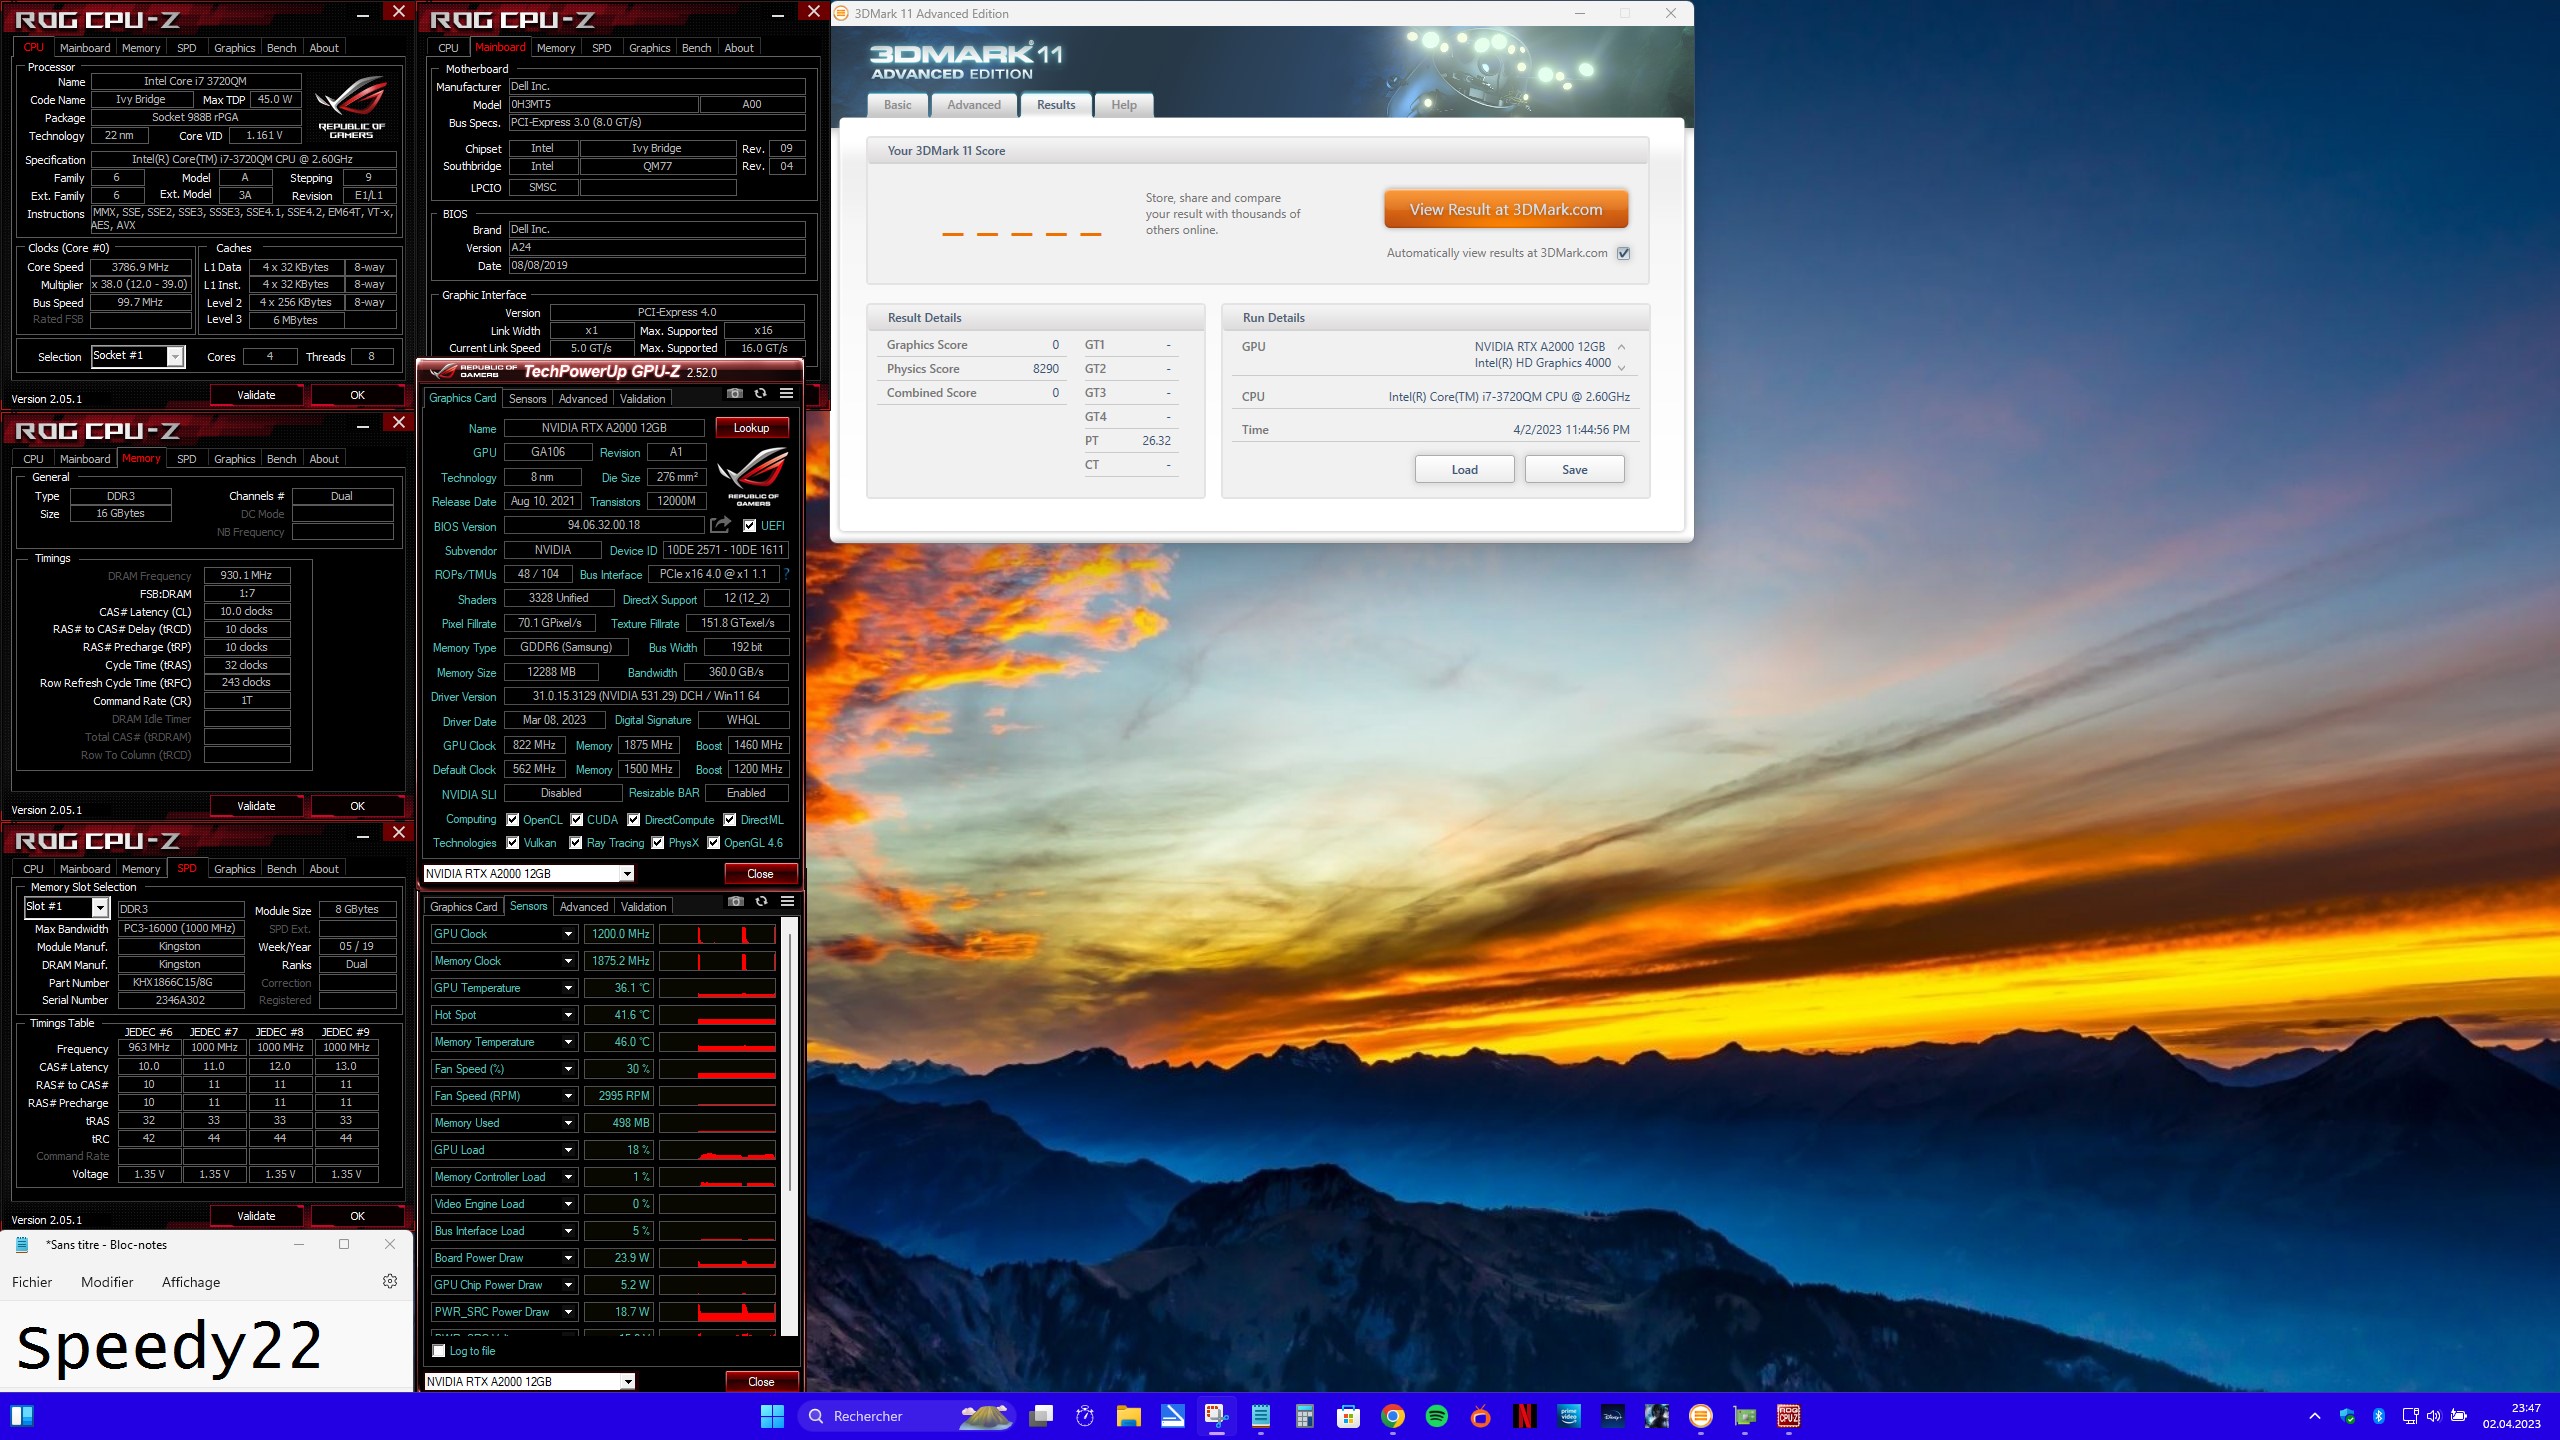The width and height of the screenshot is (2560, 1440).
Task: Toggle the Vulkan checkbox
Action: point(513,843)
